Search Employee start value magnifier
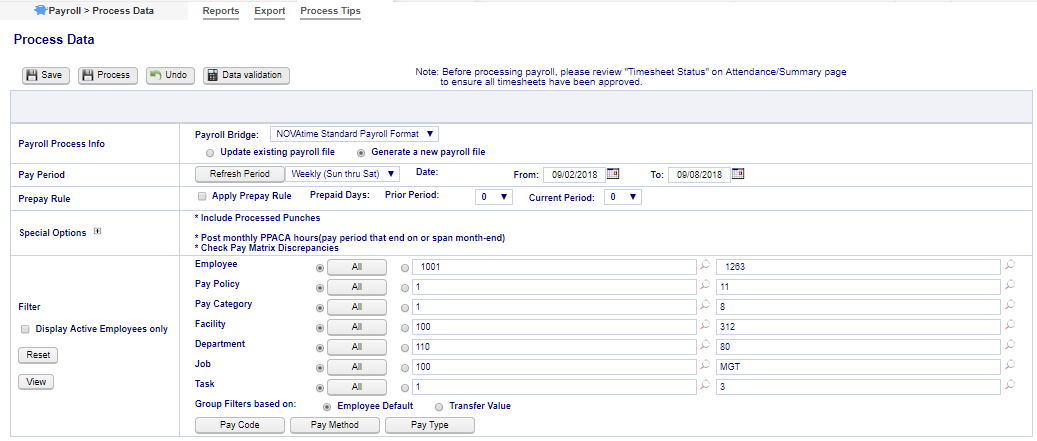Viewport: 1037px width, 441px height. (x=705, y=265)
